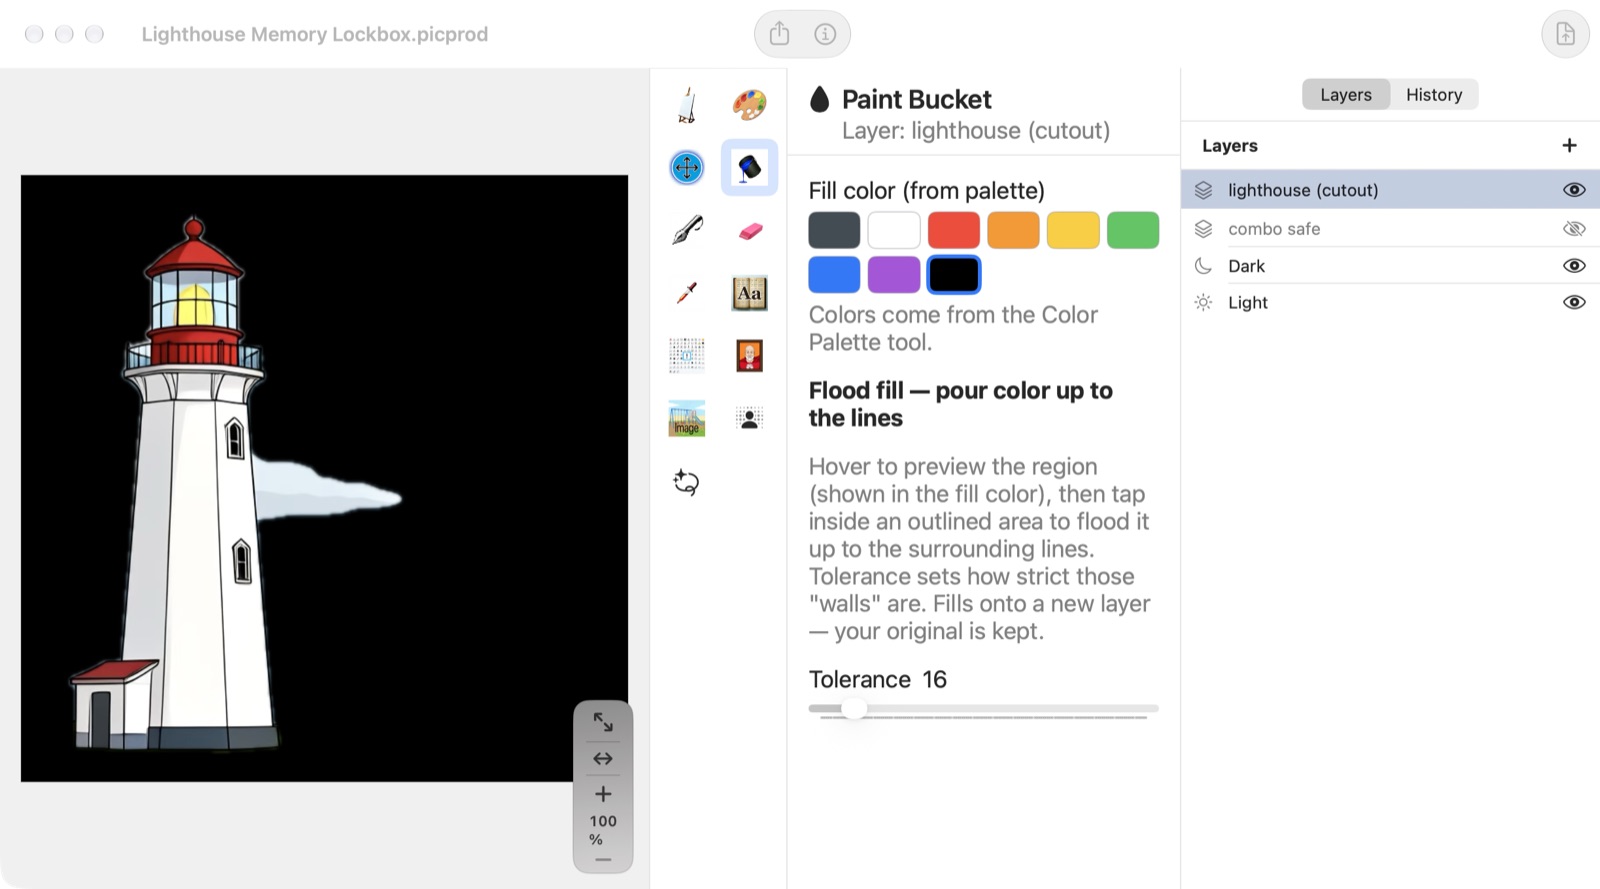Open the Color Palette tool
The image size is (1600, 889).
[749, 104]
